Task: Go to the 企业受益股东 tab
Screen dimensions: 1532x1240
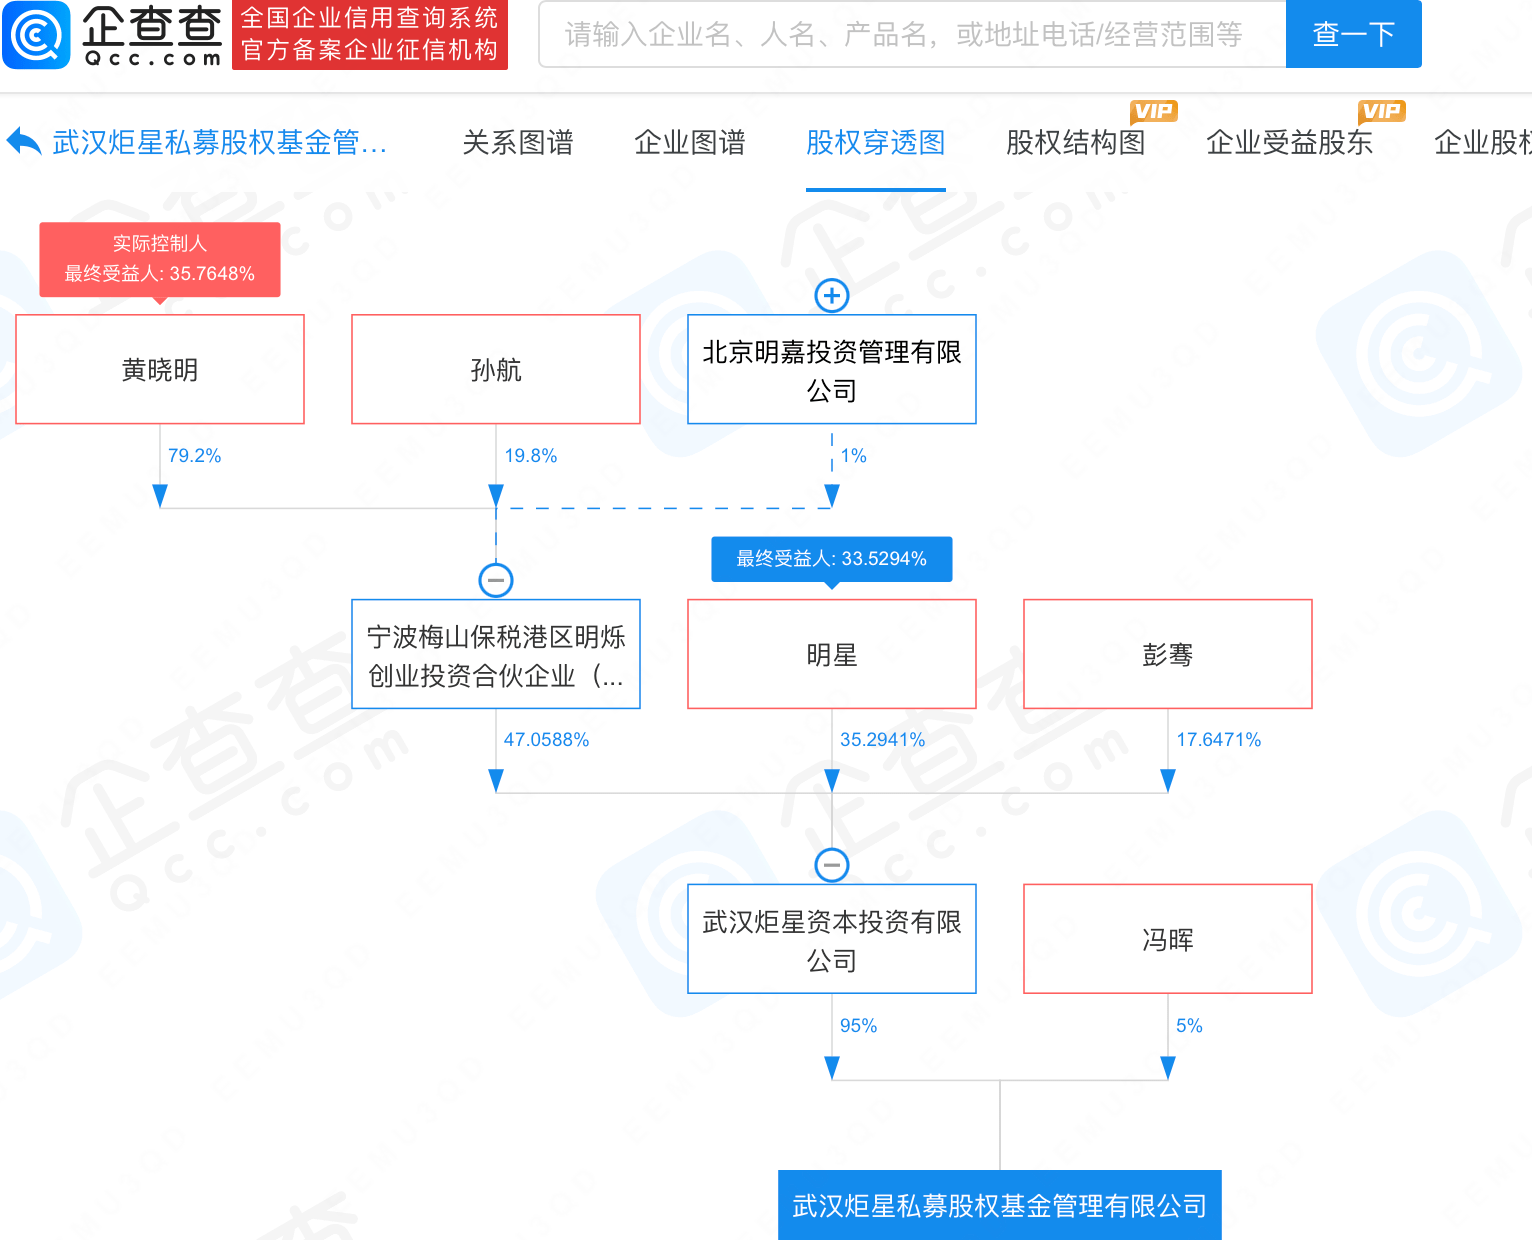Action: click(x=1289, y=143)
